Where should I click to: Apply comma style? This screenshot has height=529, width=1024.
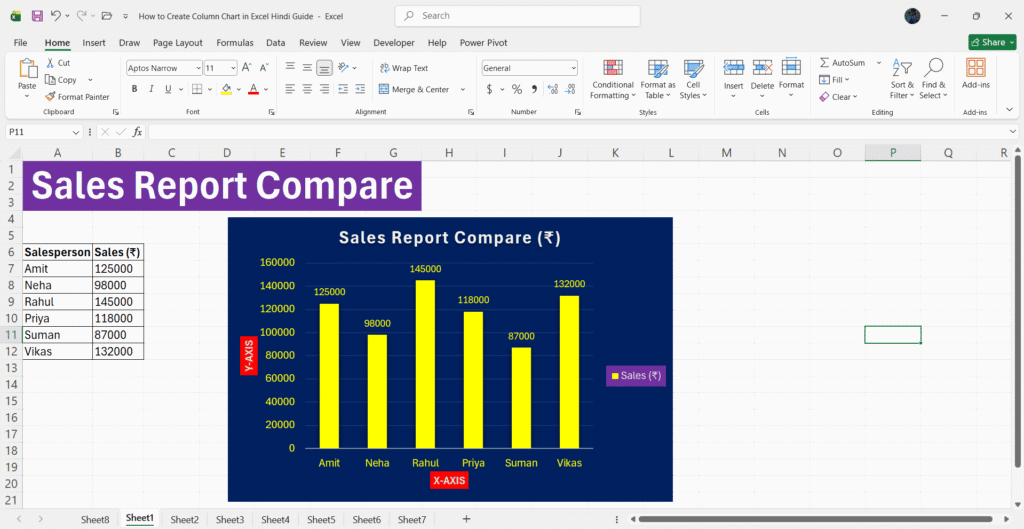[x=534, y=89]
